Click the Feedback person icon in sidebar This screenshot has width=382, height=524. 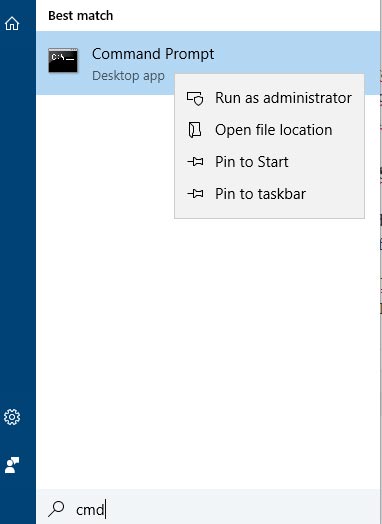click(12, 465)
